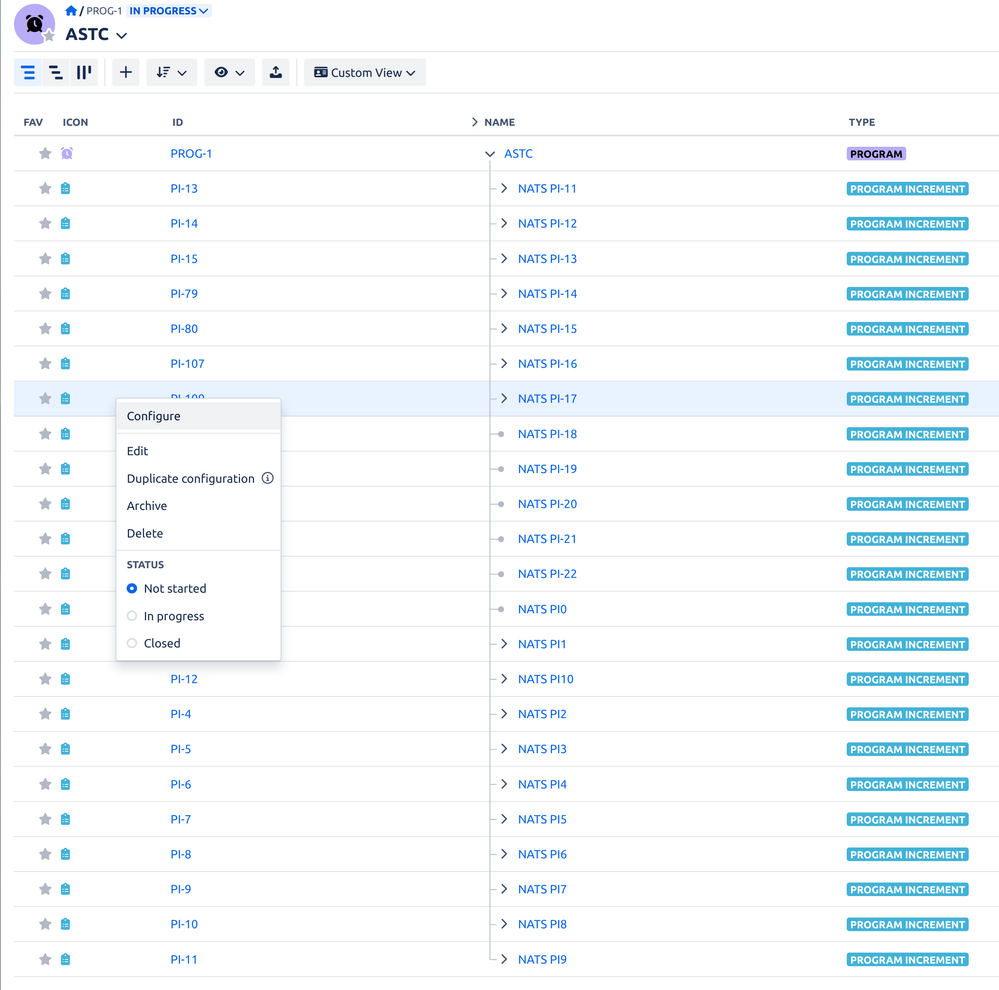The height and width of the screenshot is (990, 999).
Task: Click the clipboard icon in PI-15 row
Action: pyautogui.click(x=66, y=259)
